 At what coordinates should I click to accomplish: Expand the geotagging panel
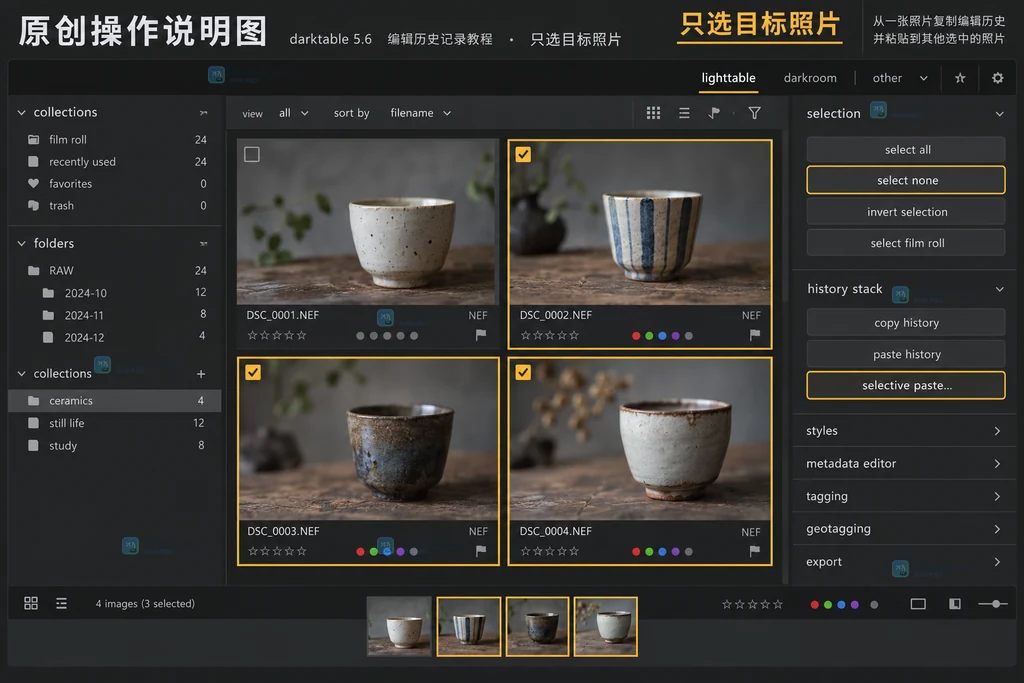904,528
